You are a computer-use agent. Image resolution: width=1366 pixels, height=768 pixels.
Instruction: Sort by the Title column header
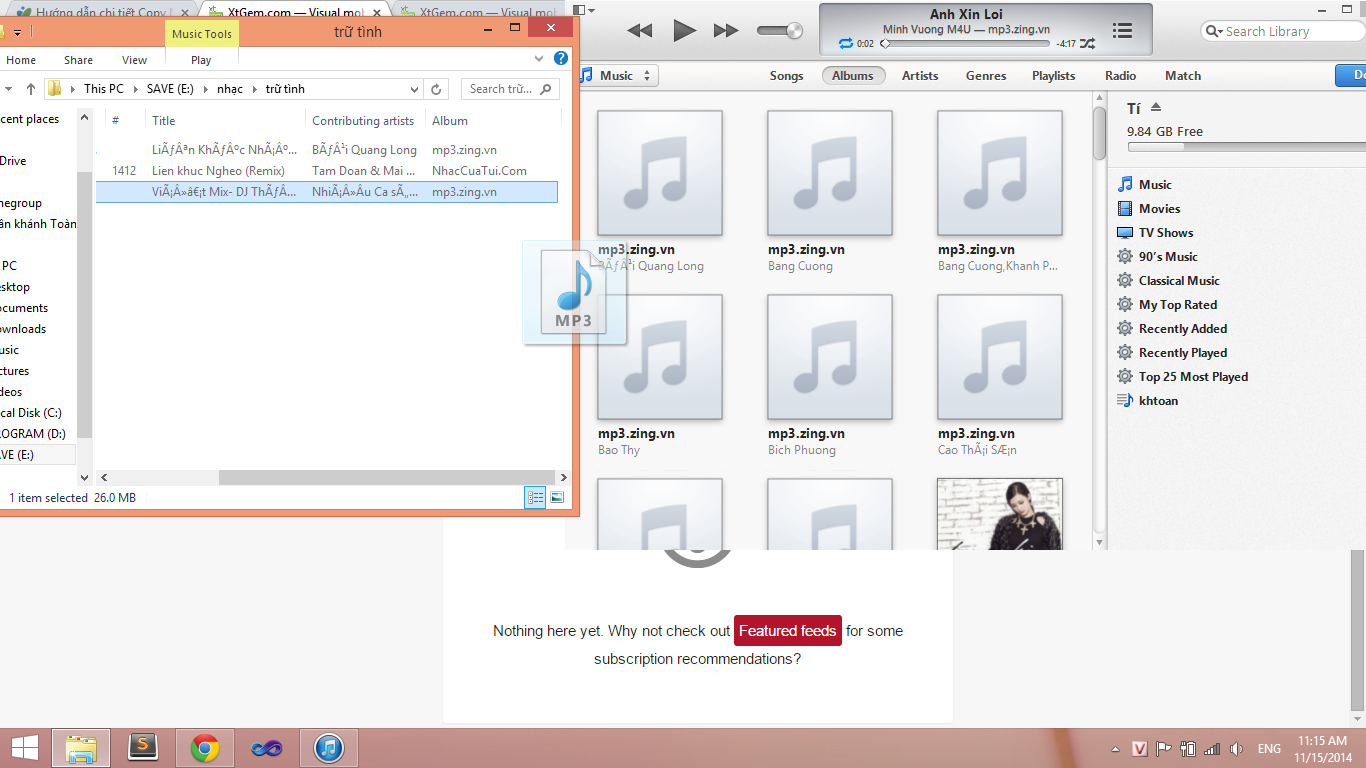224,121
